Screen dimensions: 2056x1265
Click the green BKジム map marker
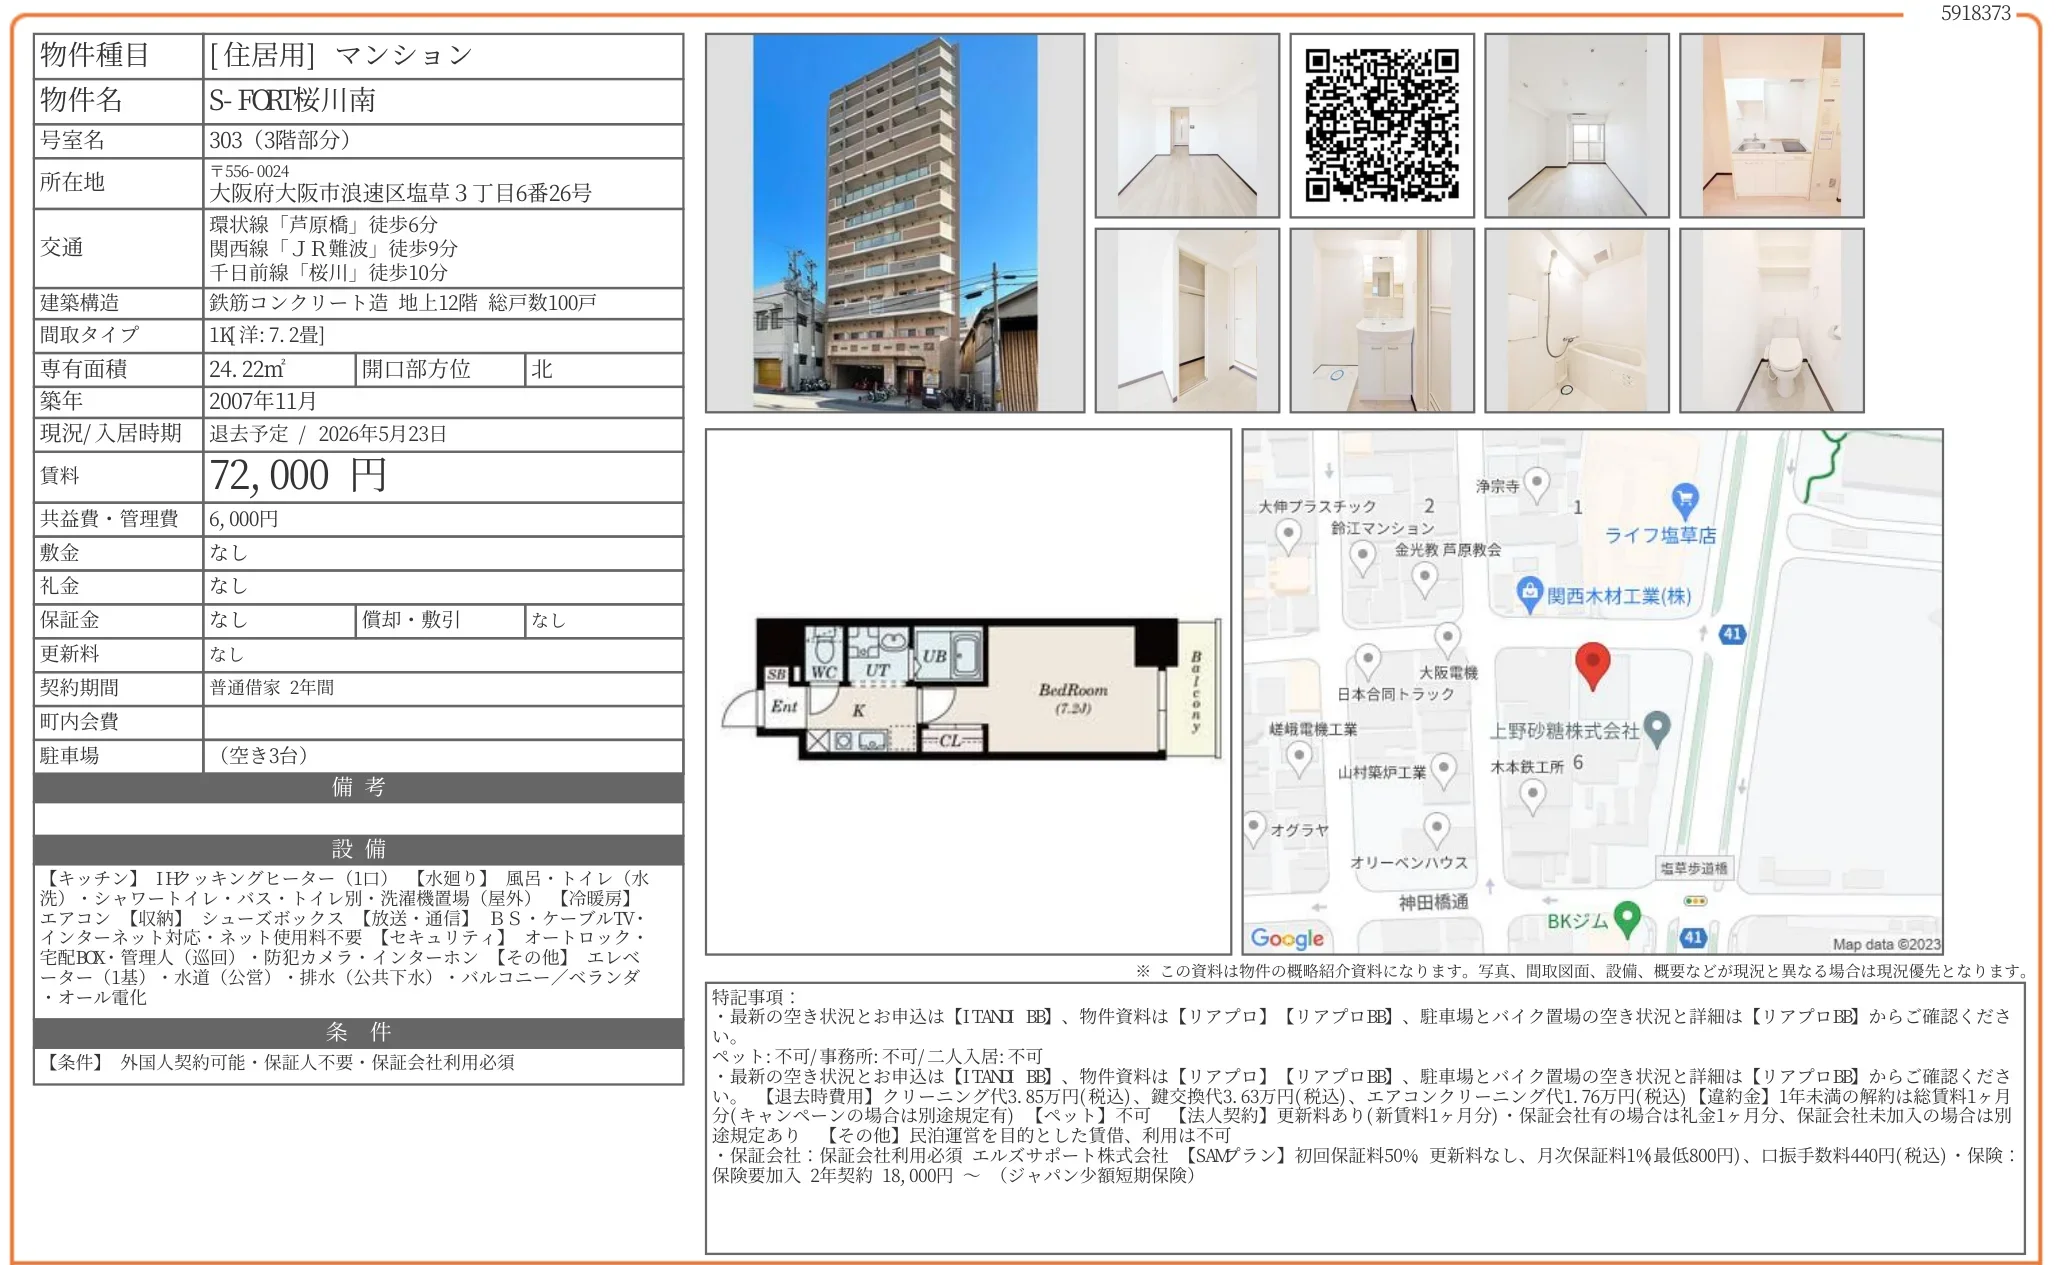pyautogui.click(x=1628, y=917)
